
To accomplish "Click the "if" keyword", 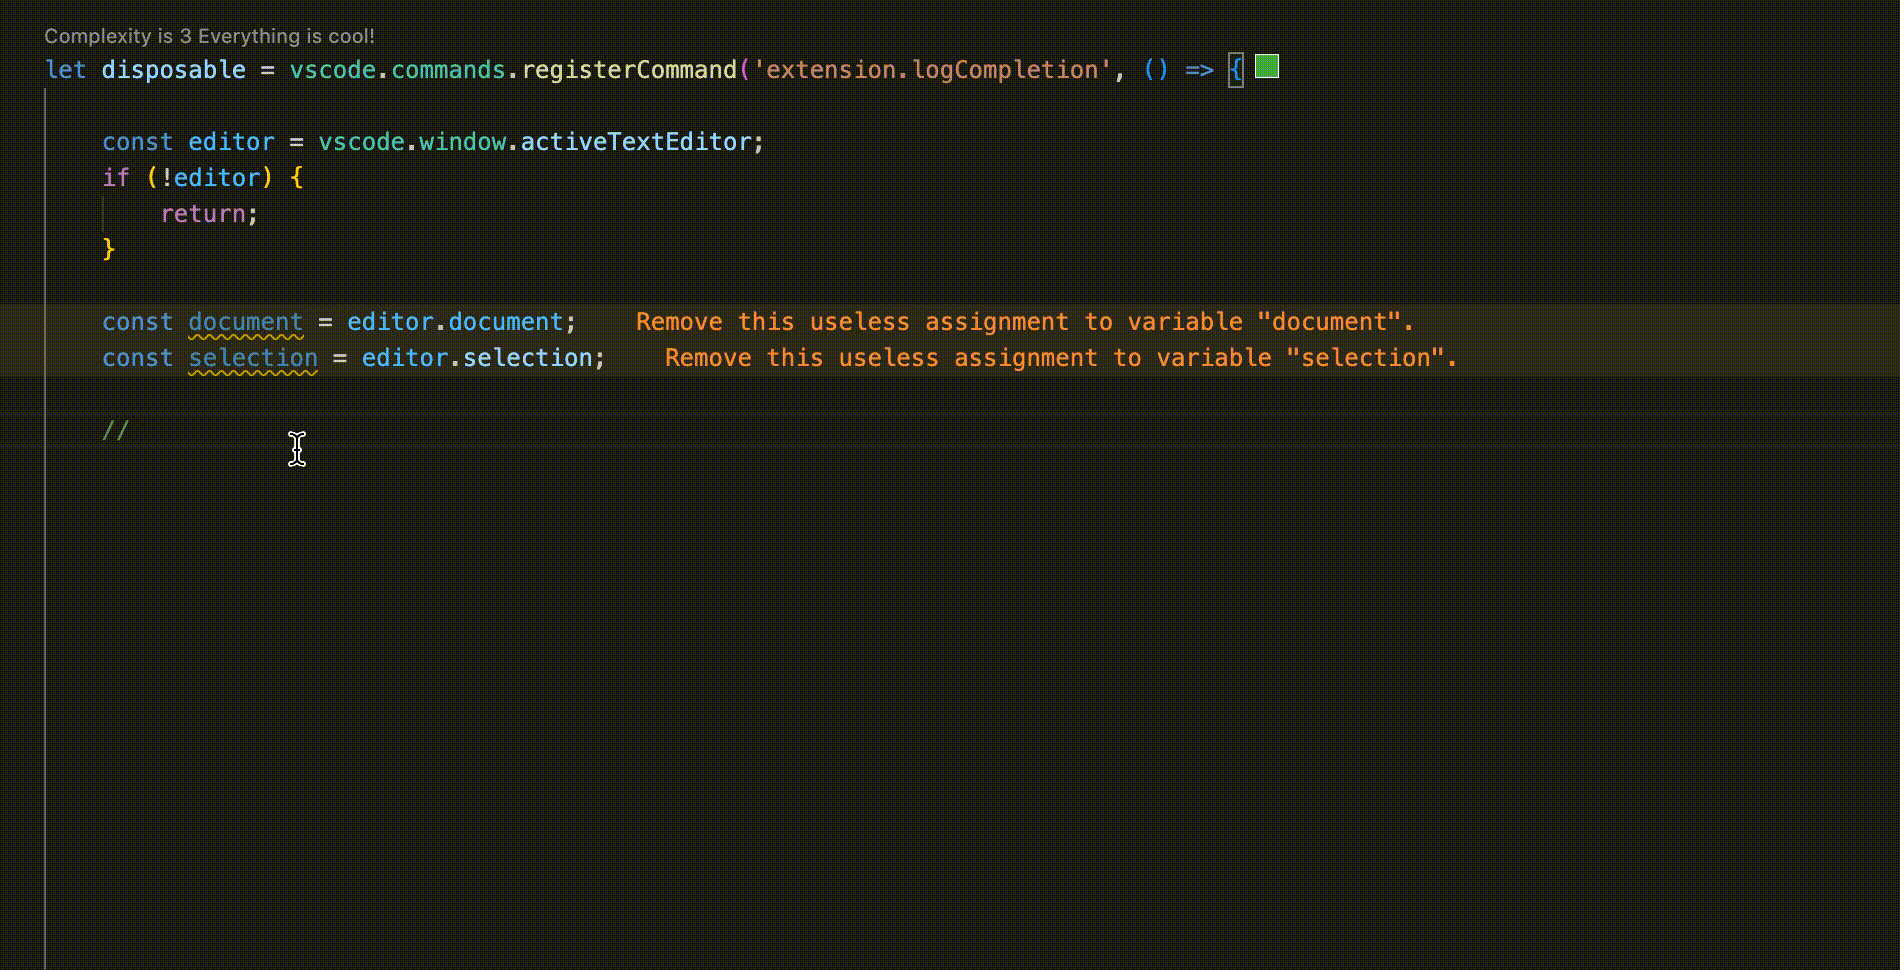I will [x=116, y=178].
